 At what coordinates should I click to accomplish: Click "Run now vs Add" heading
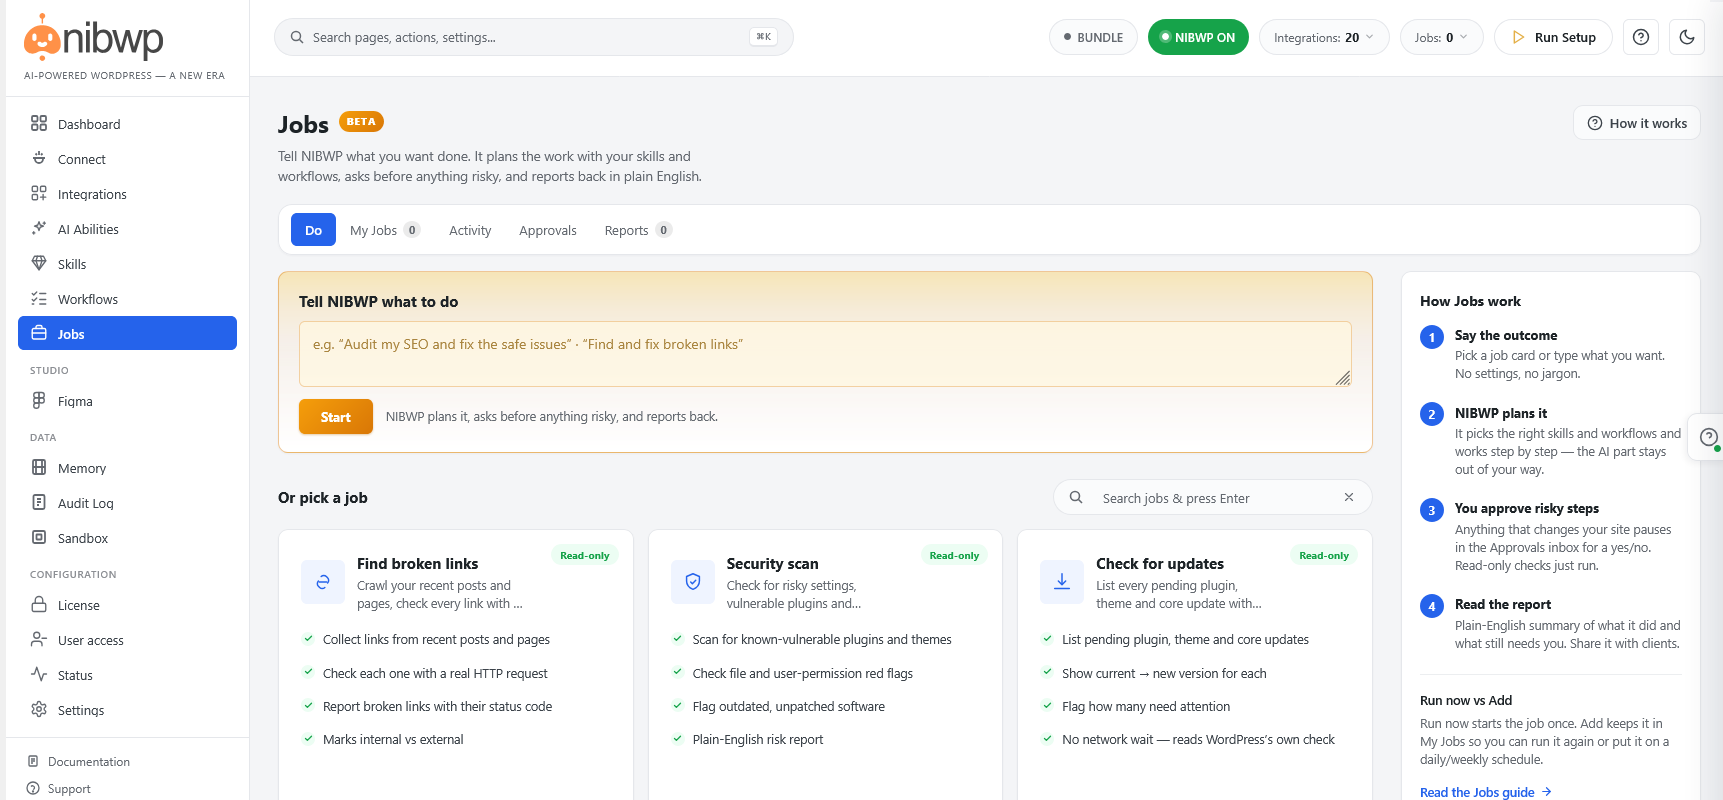[x=1466, y=700]
